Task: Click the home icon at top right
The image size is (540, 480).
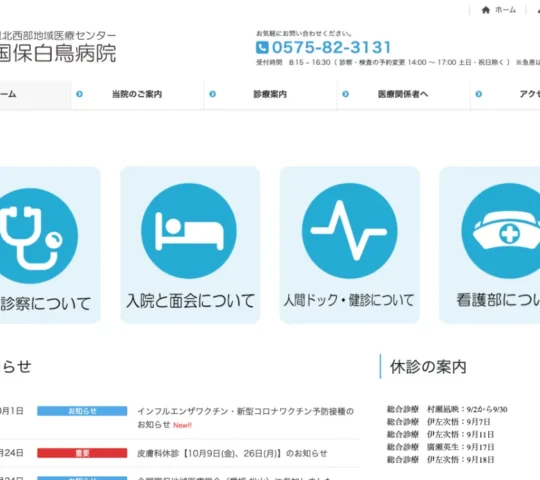Action: [x=486, y=10]
